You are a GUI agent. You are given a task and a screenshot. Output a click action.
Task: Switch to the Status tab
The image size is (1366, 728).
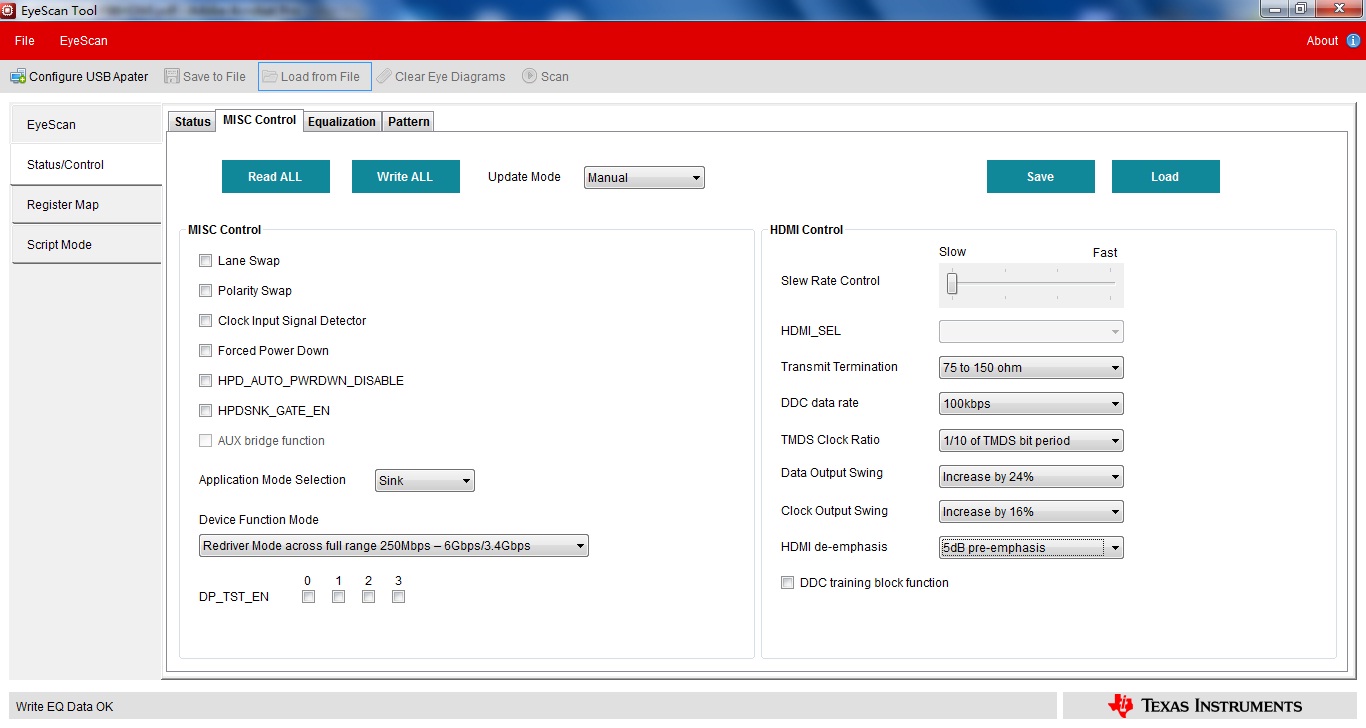(x=193, y=122)
